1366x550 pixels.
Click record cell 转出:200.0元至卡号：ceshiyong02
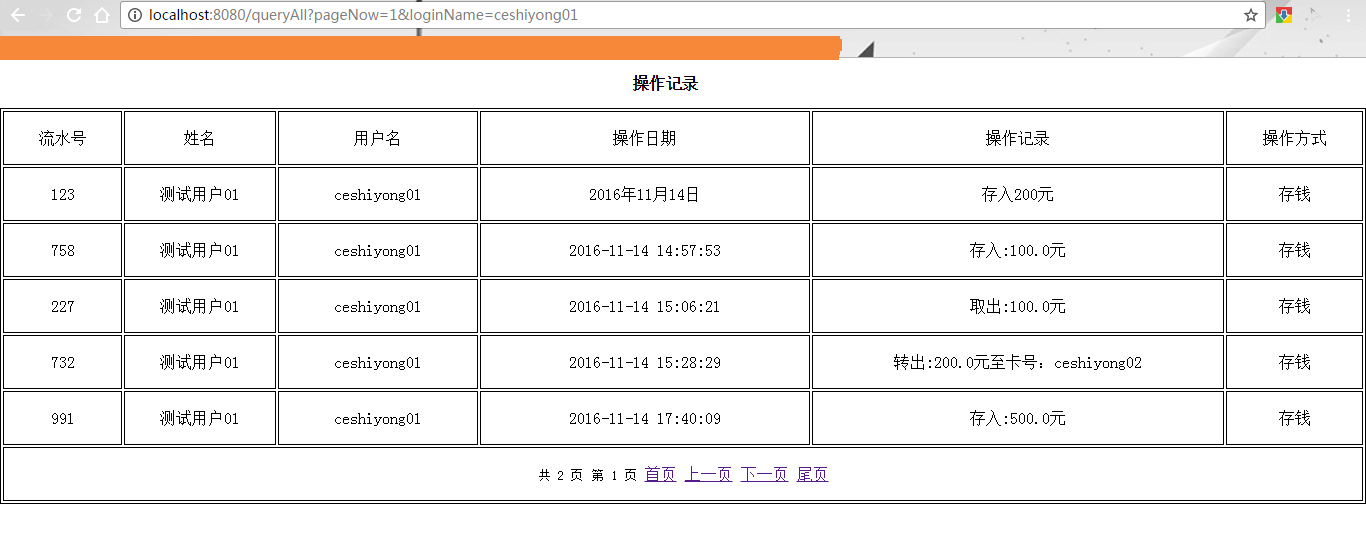[1018, 362]
